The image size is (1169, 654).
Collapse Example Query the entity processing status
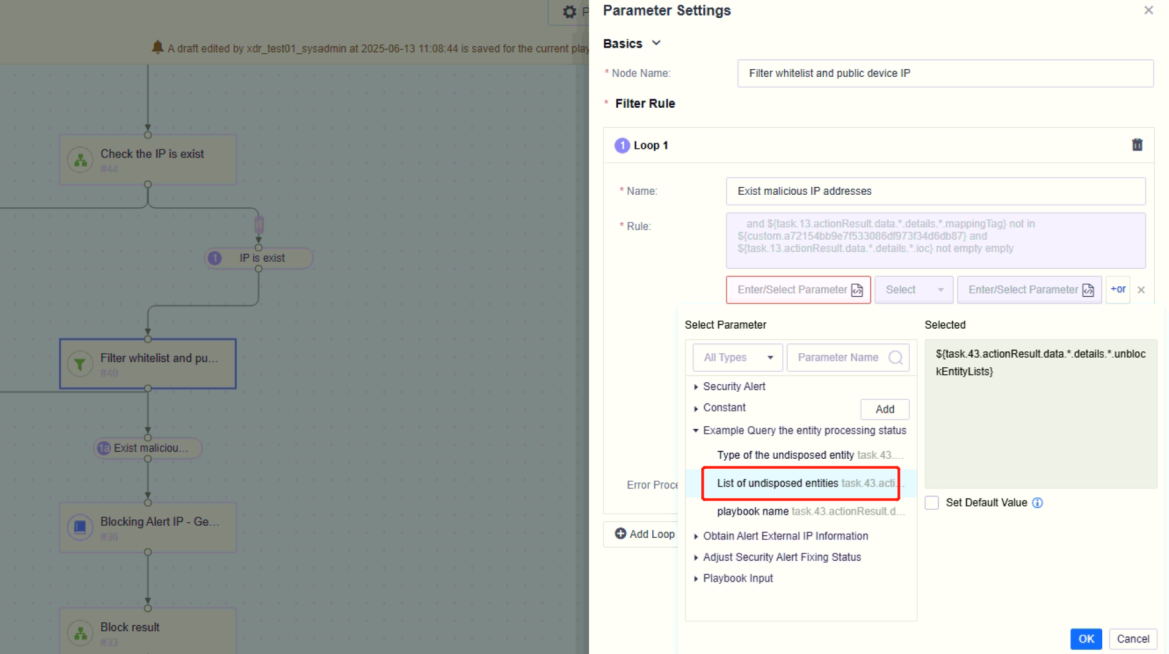[x=696, y=431]
